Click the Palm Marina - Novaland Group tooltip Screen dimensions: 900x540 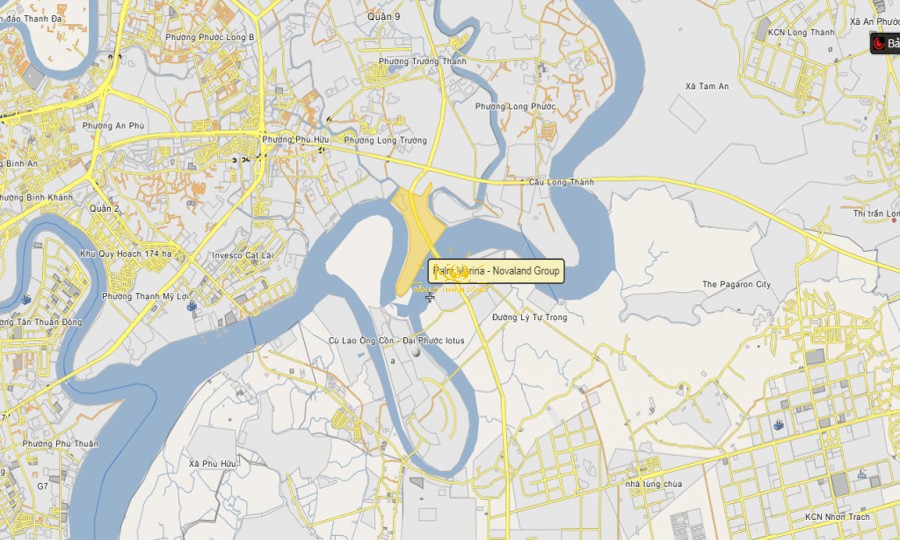point(496,271)
